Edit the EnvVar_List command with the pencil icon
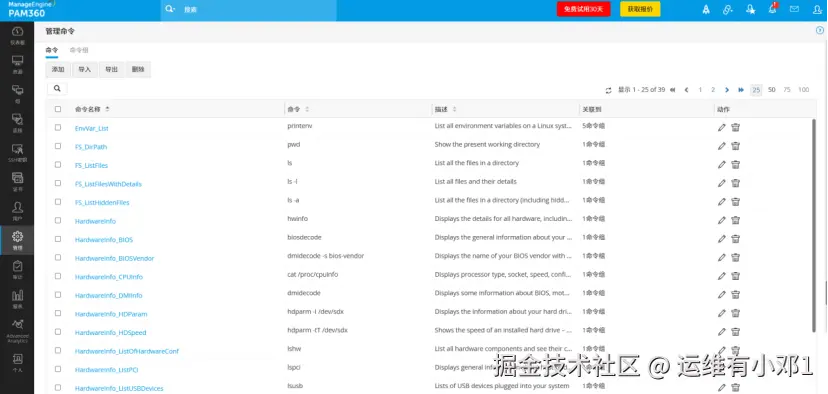Viewport: 828px width, 394px height. tap(722, 127)
